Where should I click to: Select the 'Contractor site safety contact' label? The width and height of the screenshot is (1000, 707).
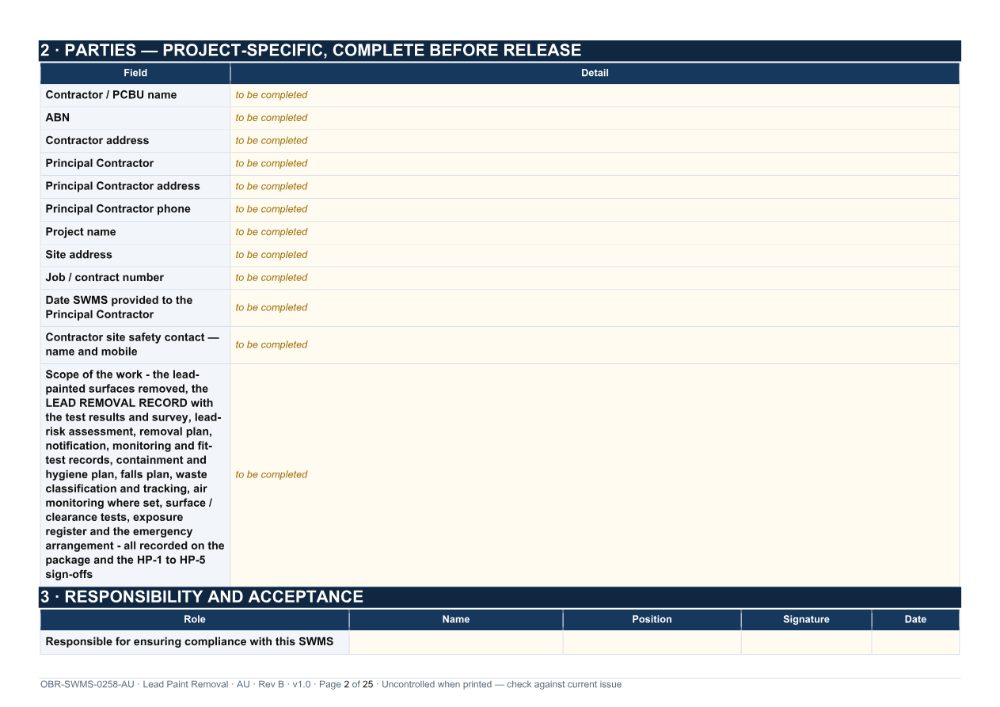coord(132,344)
